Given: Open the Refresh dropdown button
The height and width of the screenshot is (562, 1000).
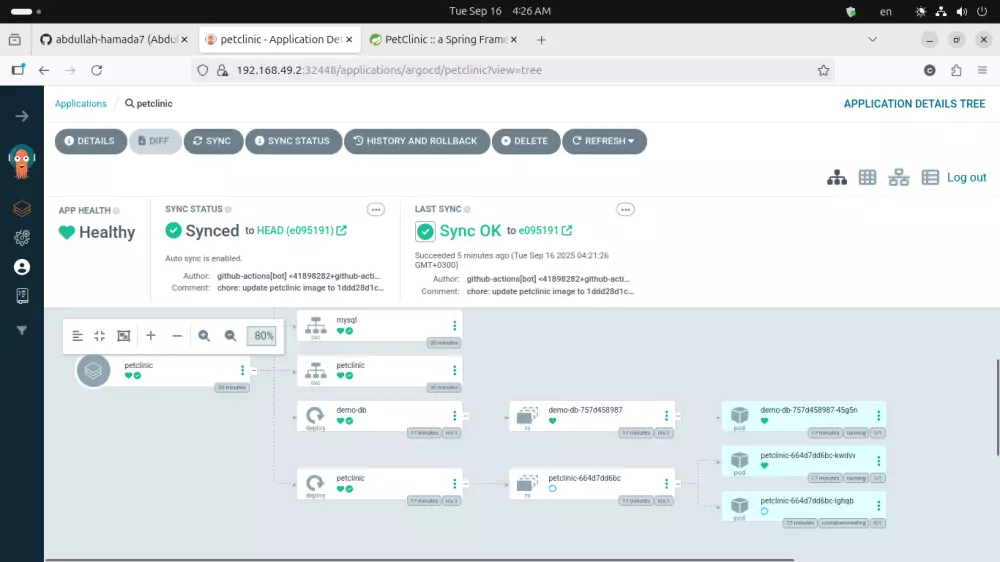Looking at the screenshot, I should pos(604,141).
